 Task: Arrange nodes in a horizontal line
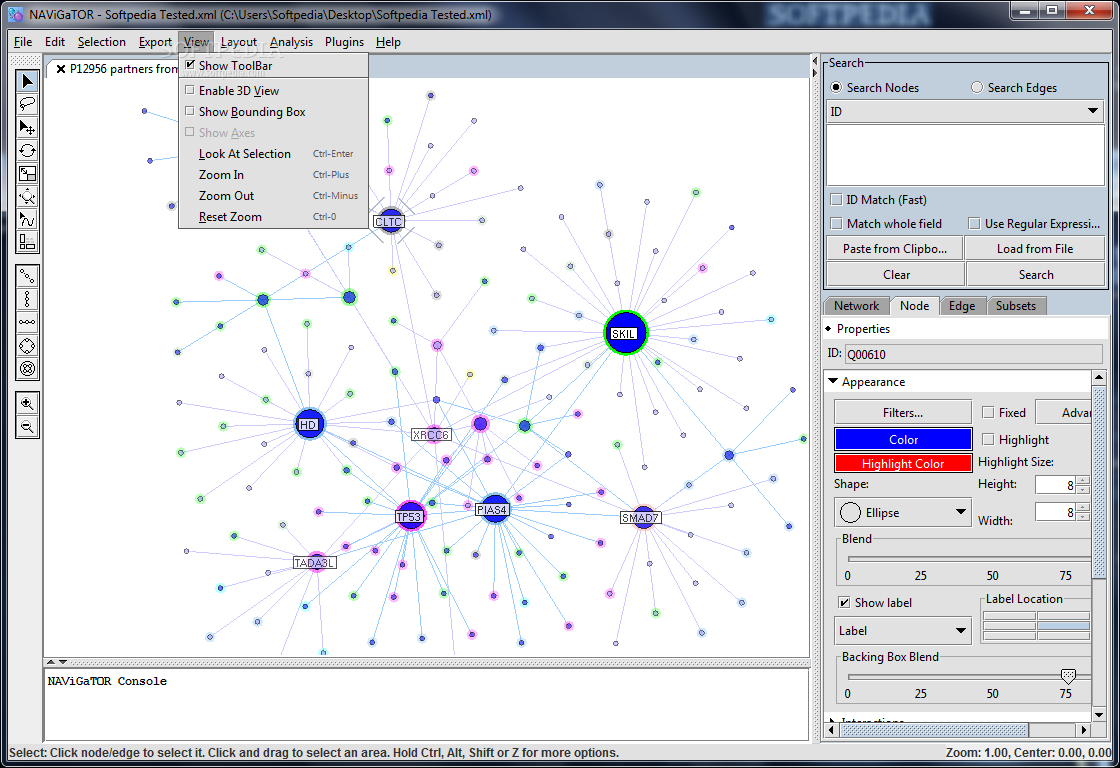27,322
